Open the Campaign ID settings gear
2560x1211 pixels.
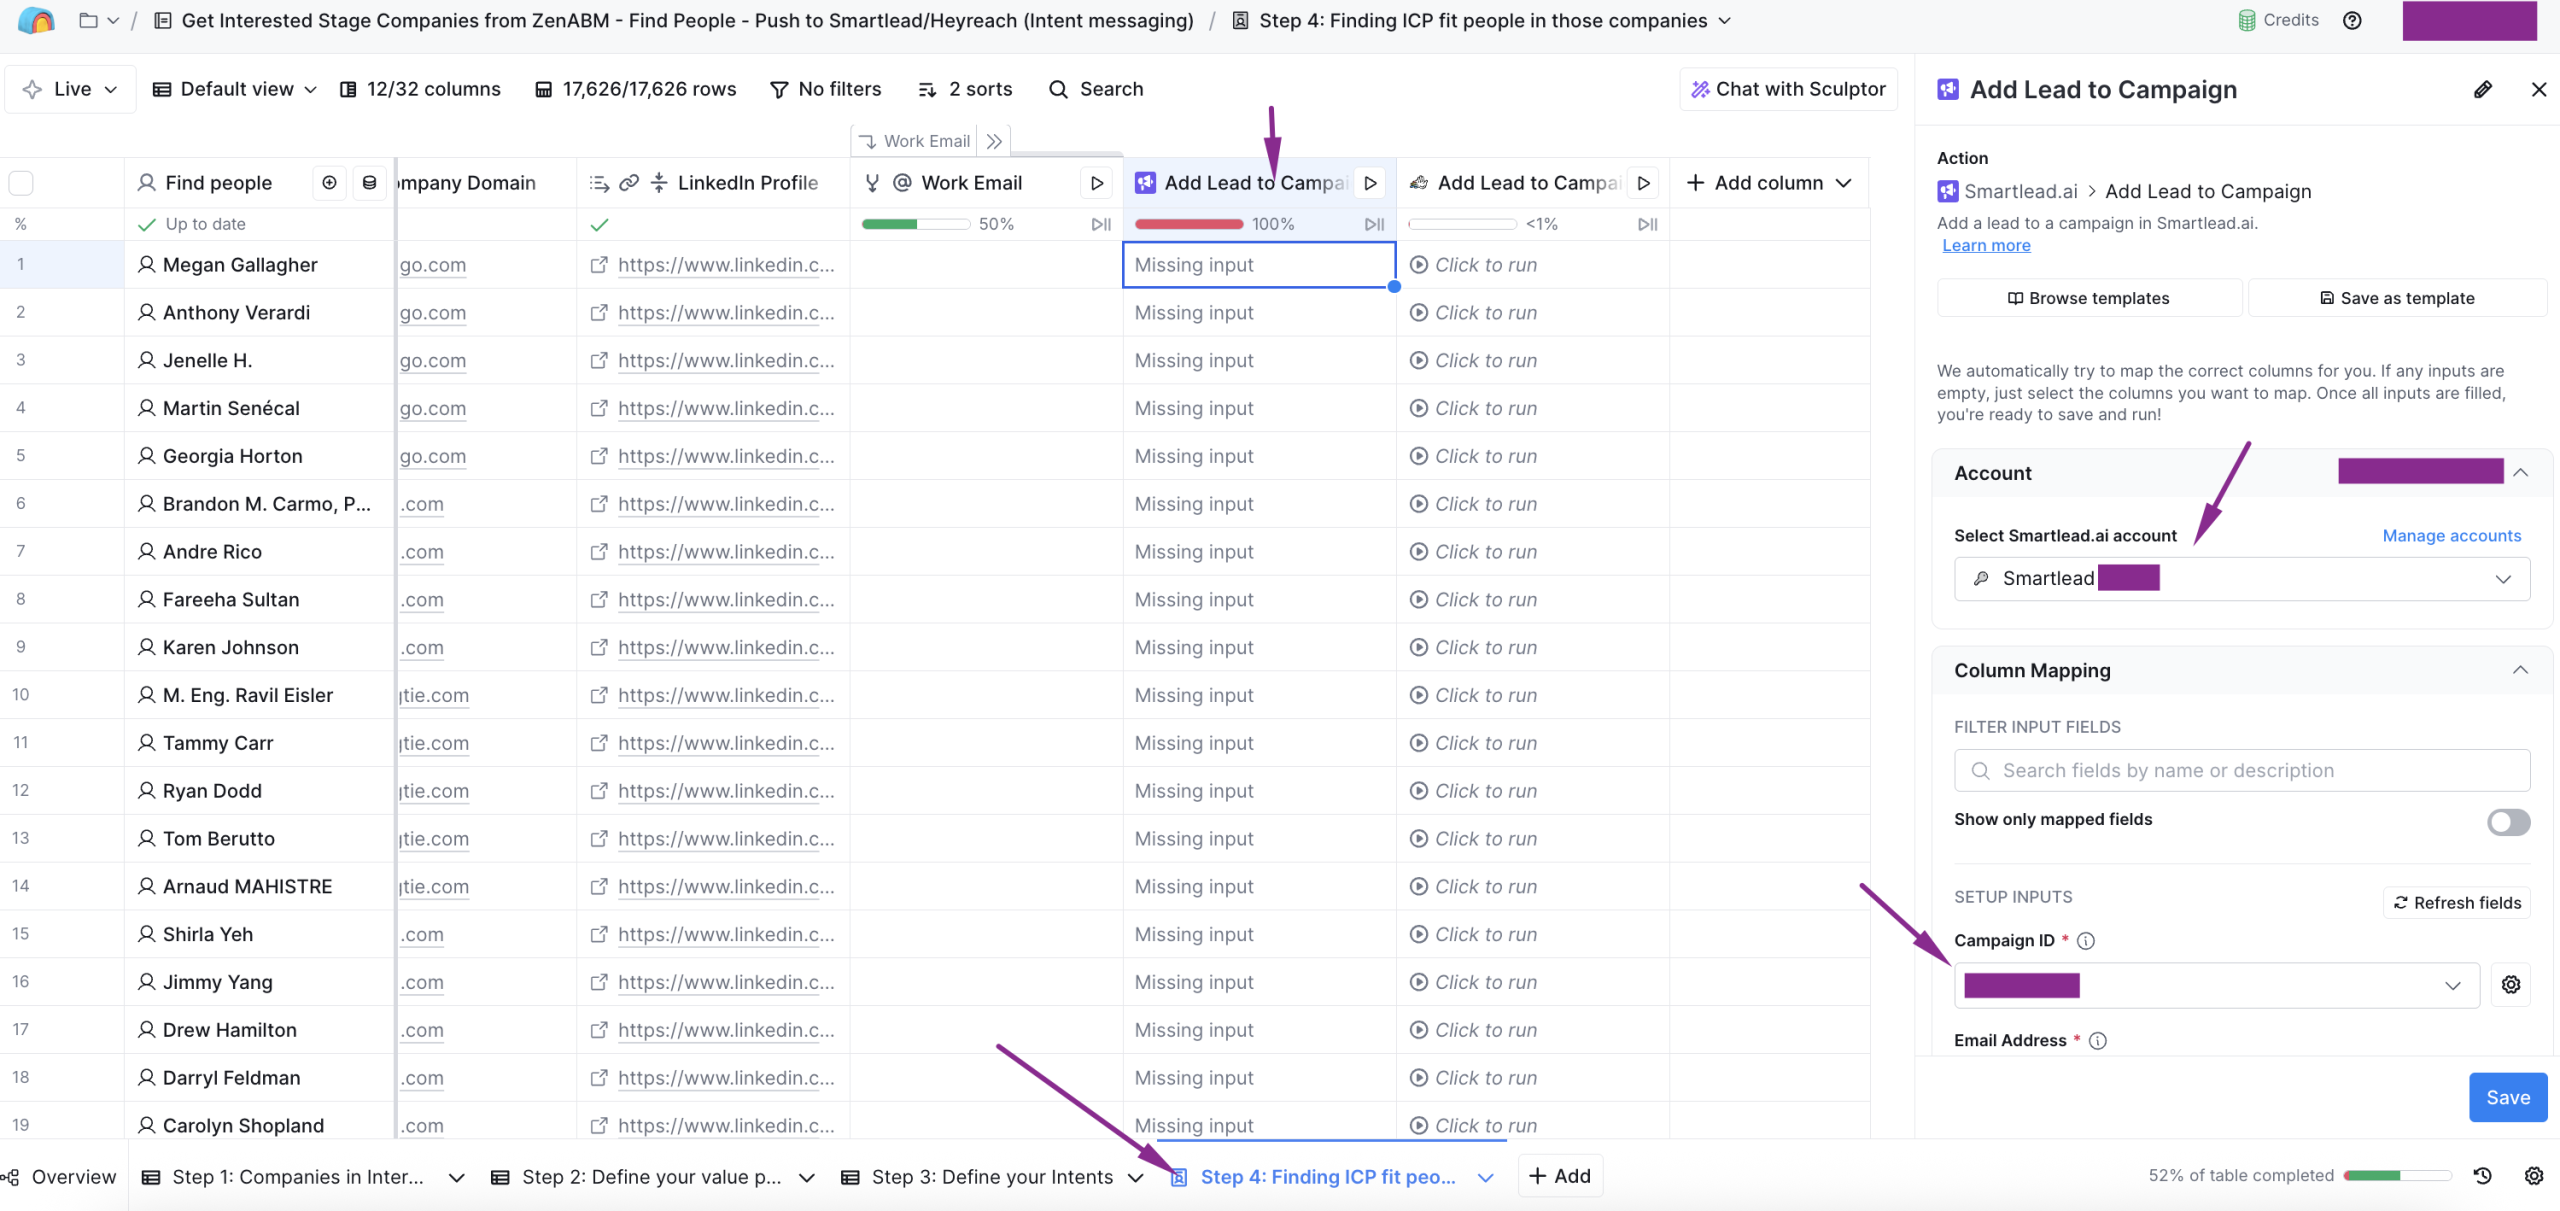coord(2511,985)
